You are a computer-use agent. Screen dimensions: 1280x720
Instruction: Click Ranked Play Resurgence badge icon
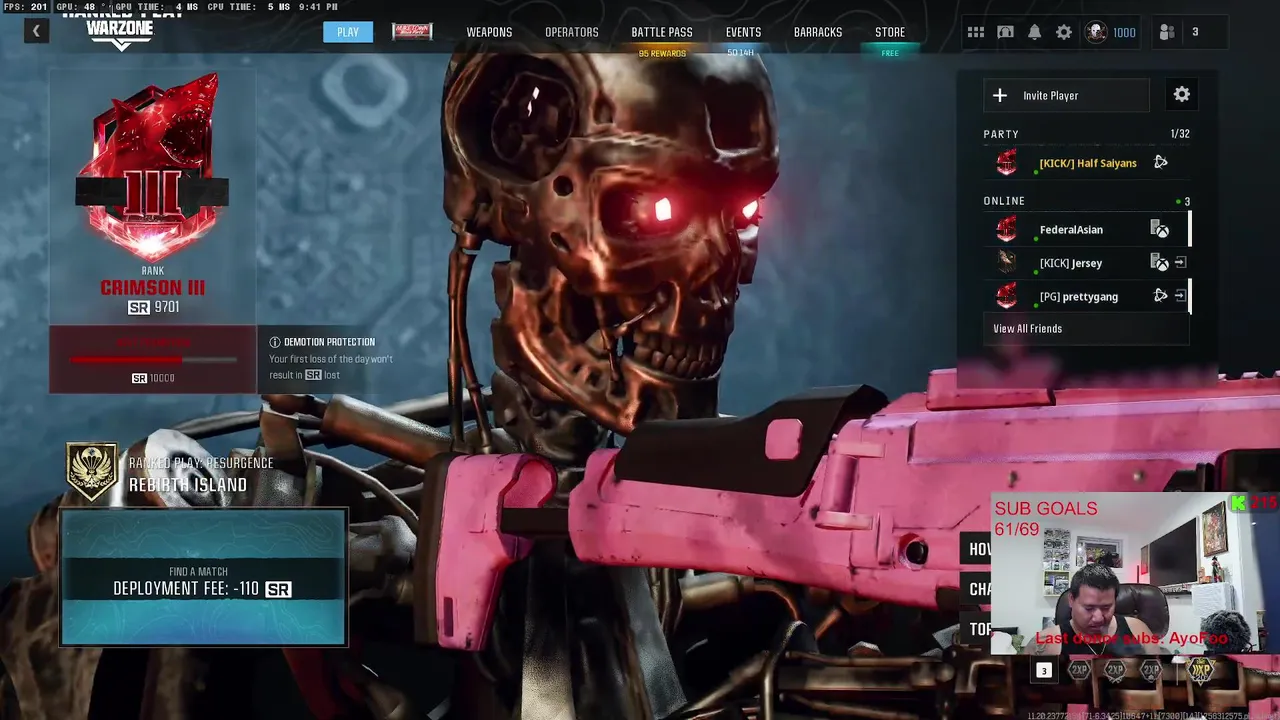pyautogui.click(x=92, y=471)
